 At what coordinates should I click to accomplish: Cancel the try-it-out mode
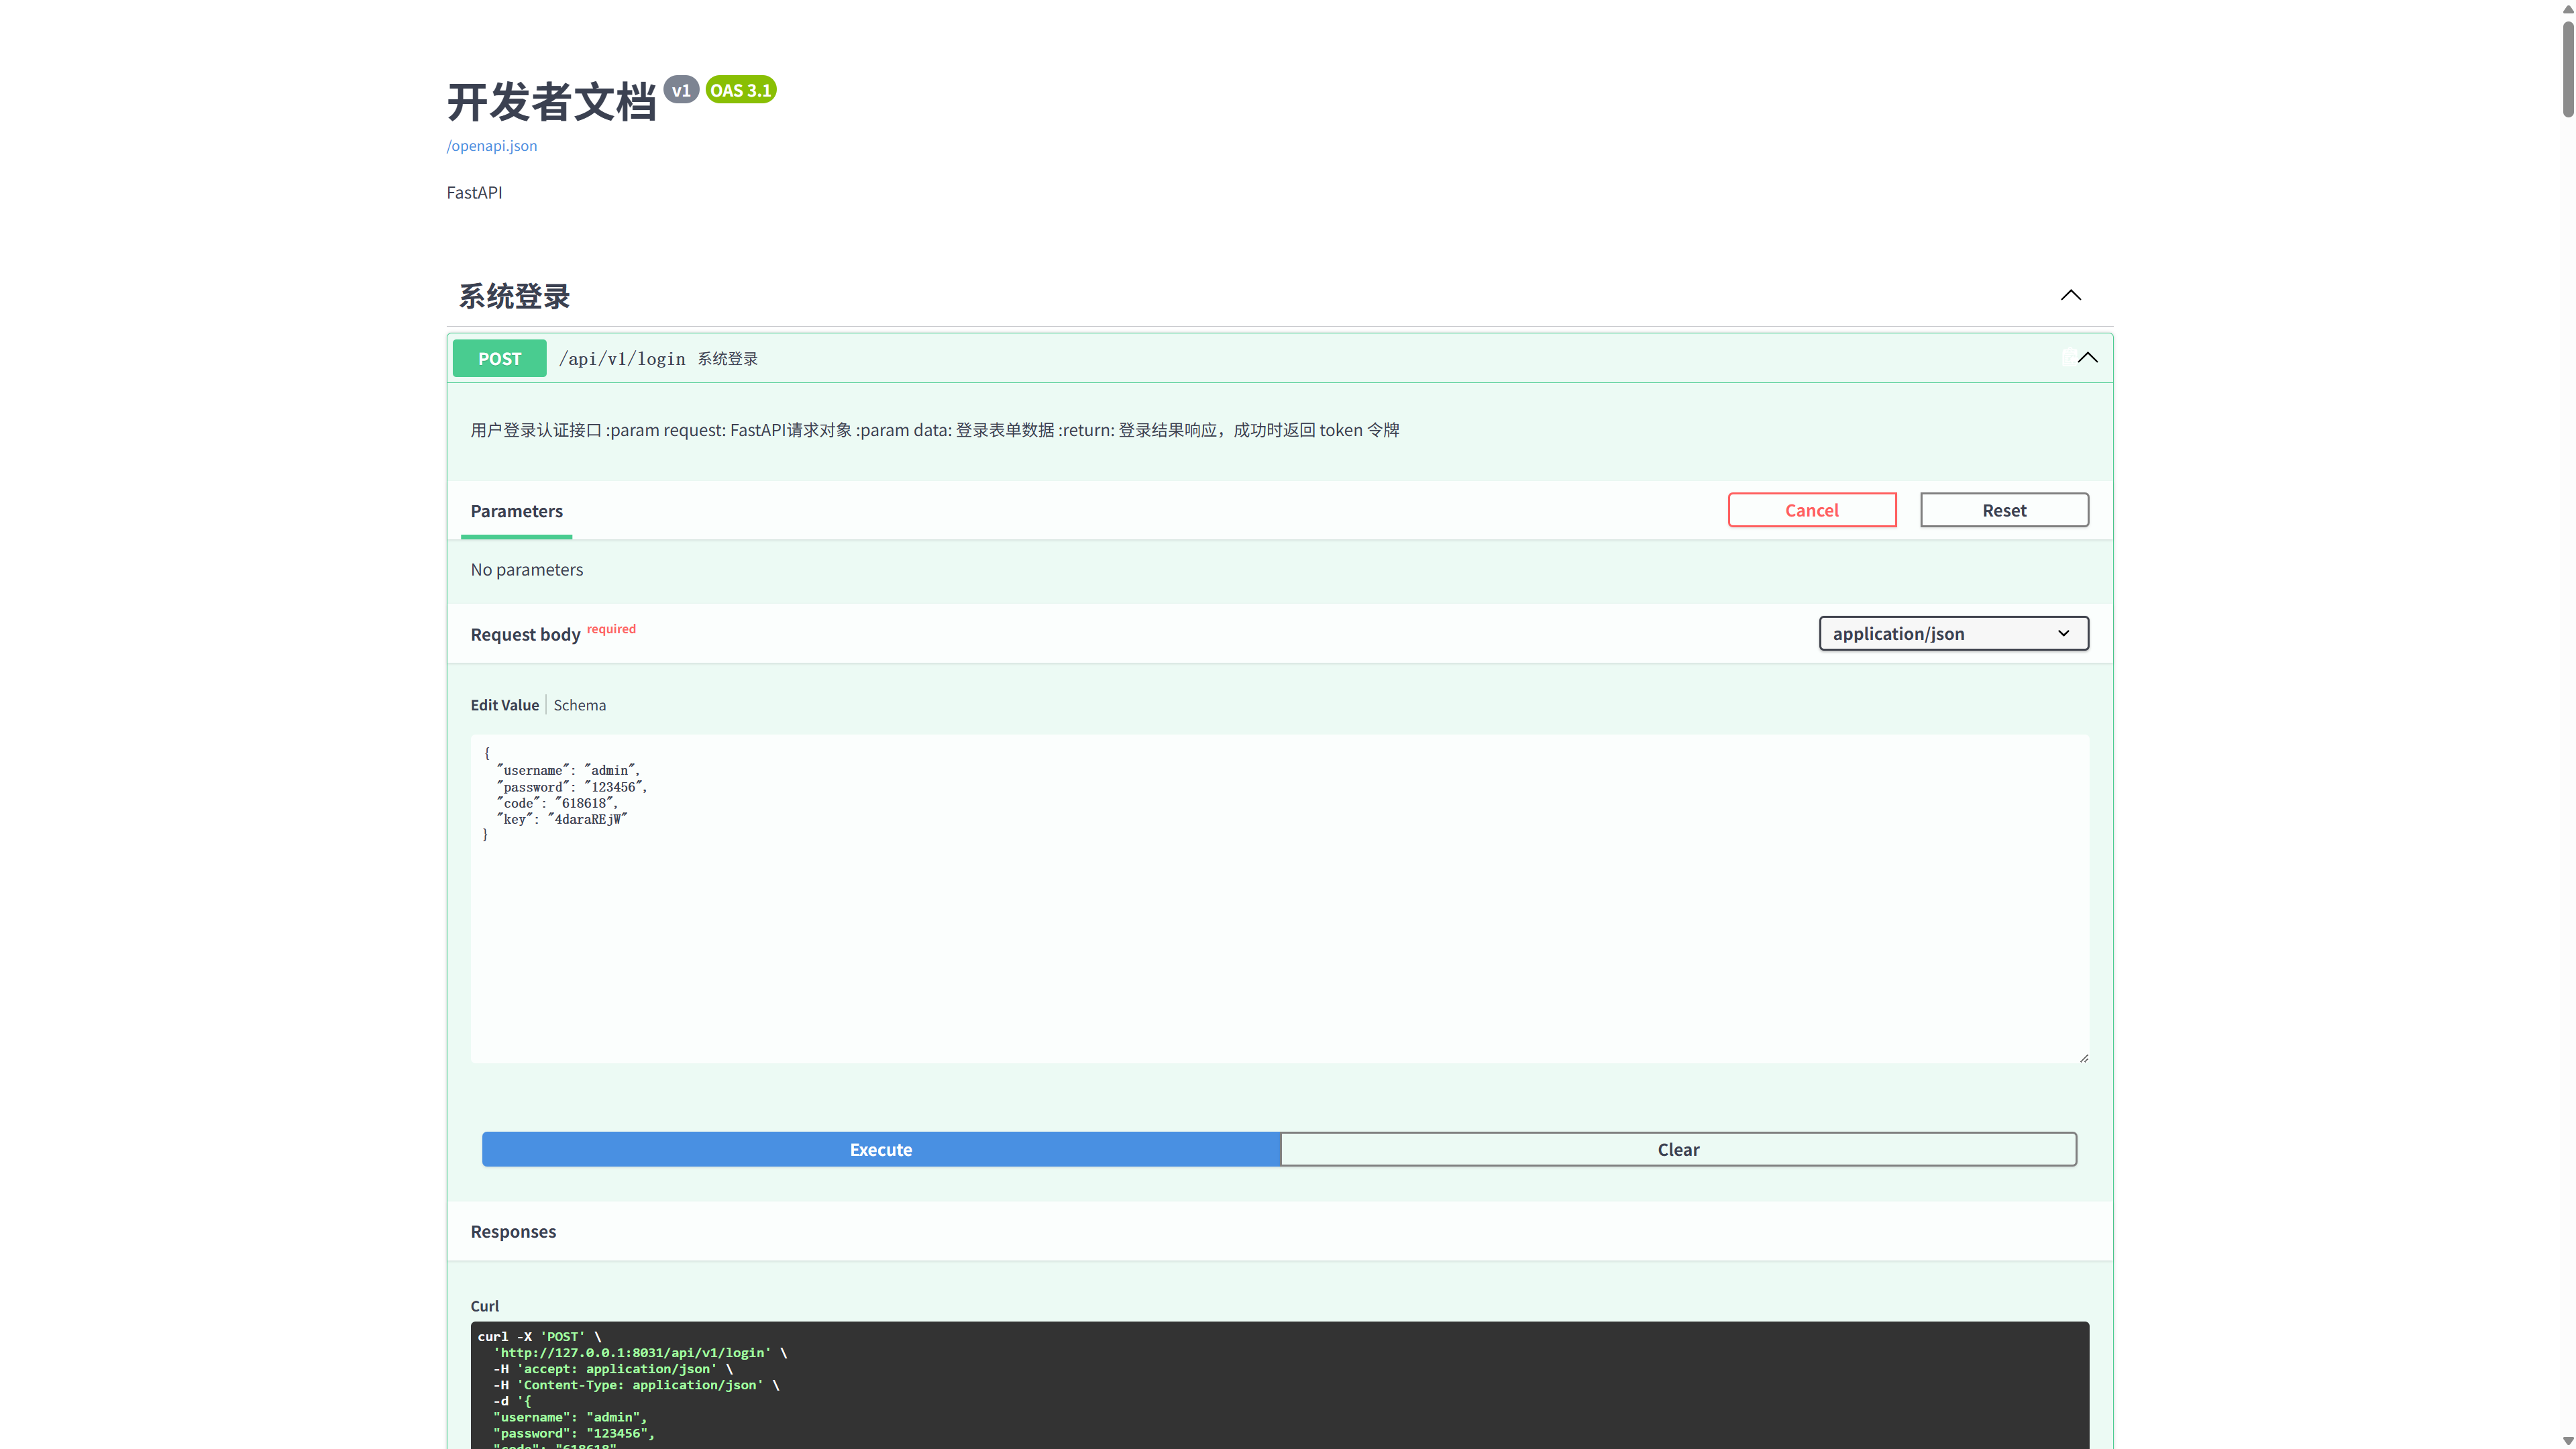1812,510
